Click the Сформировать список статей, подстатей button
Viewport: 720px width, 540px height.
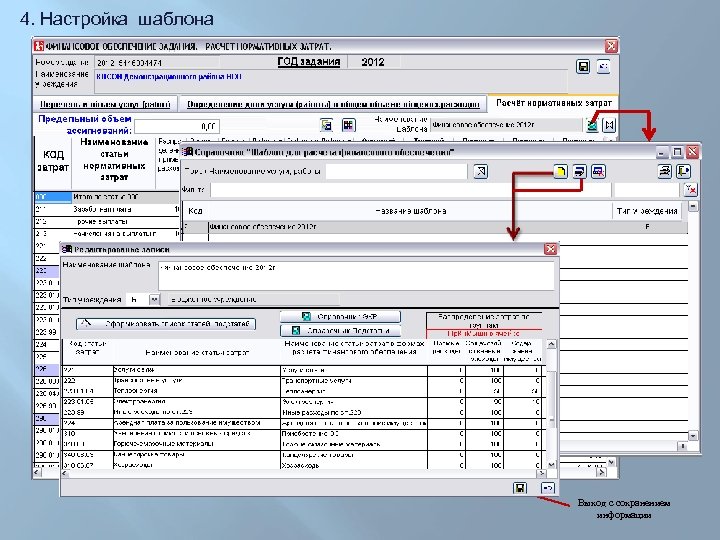pos(166,324)
